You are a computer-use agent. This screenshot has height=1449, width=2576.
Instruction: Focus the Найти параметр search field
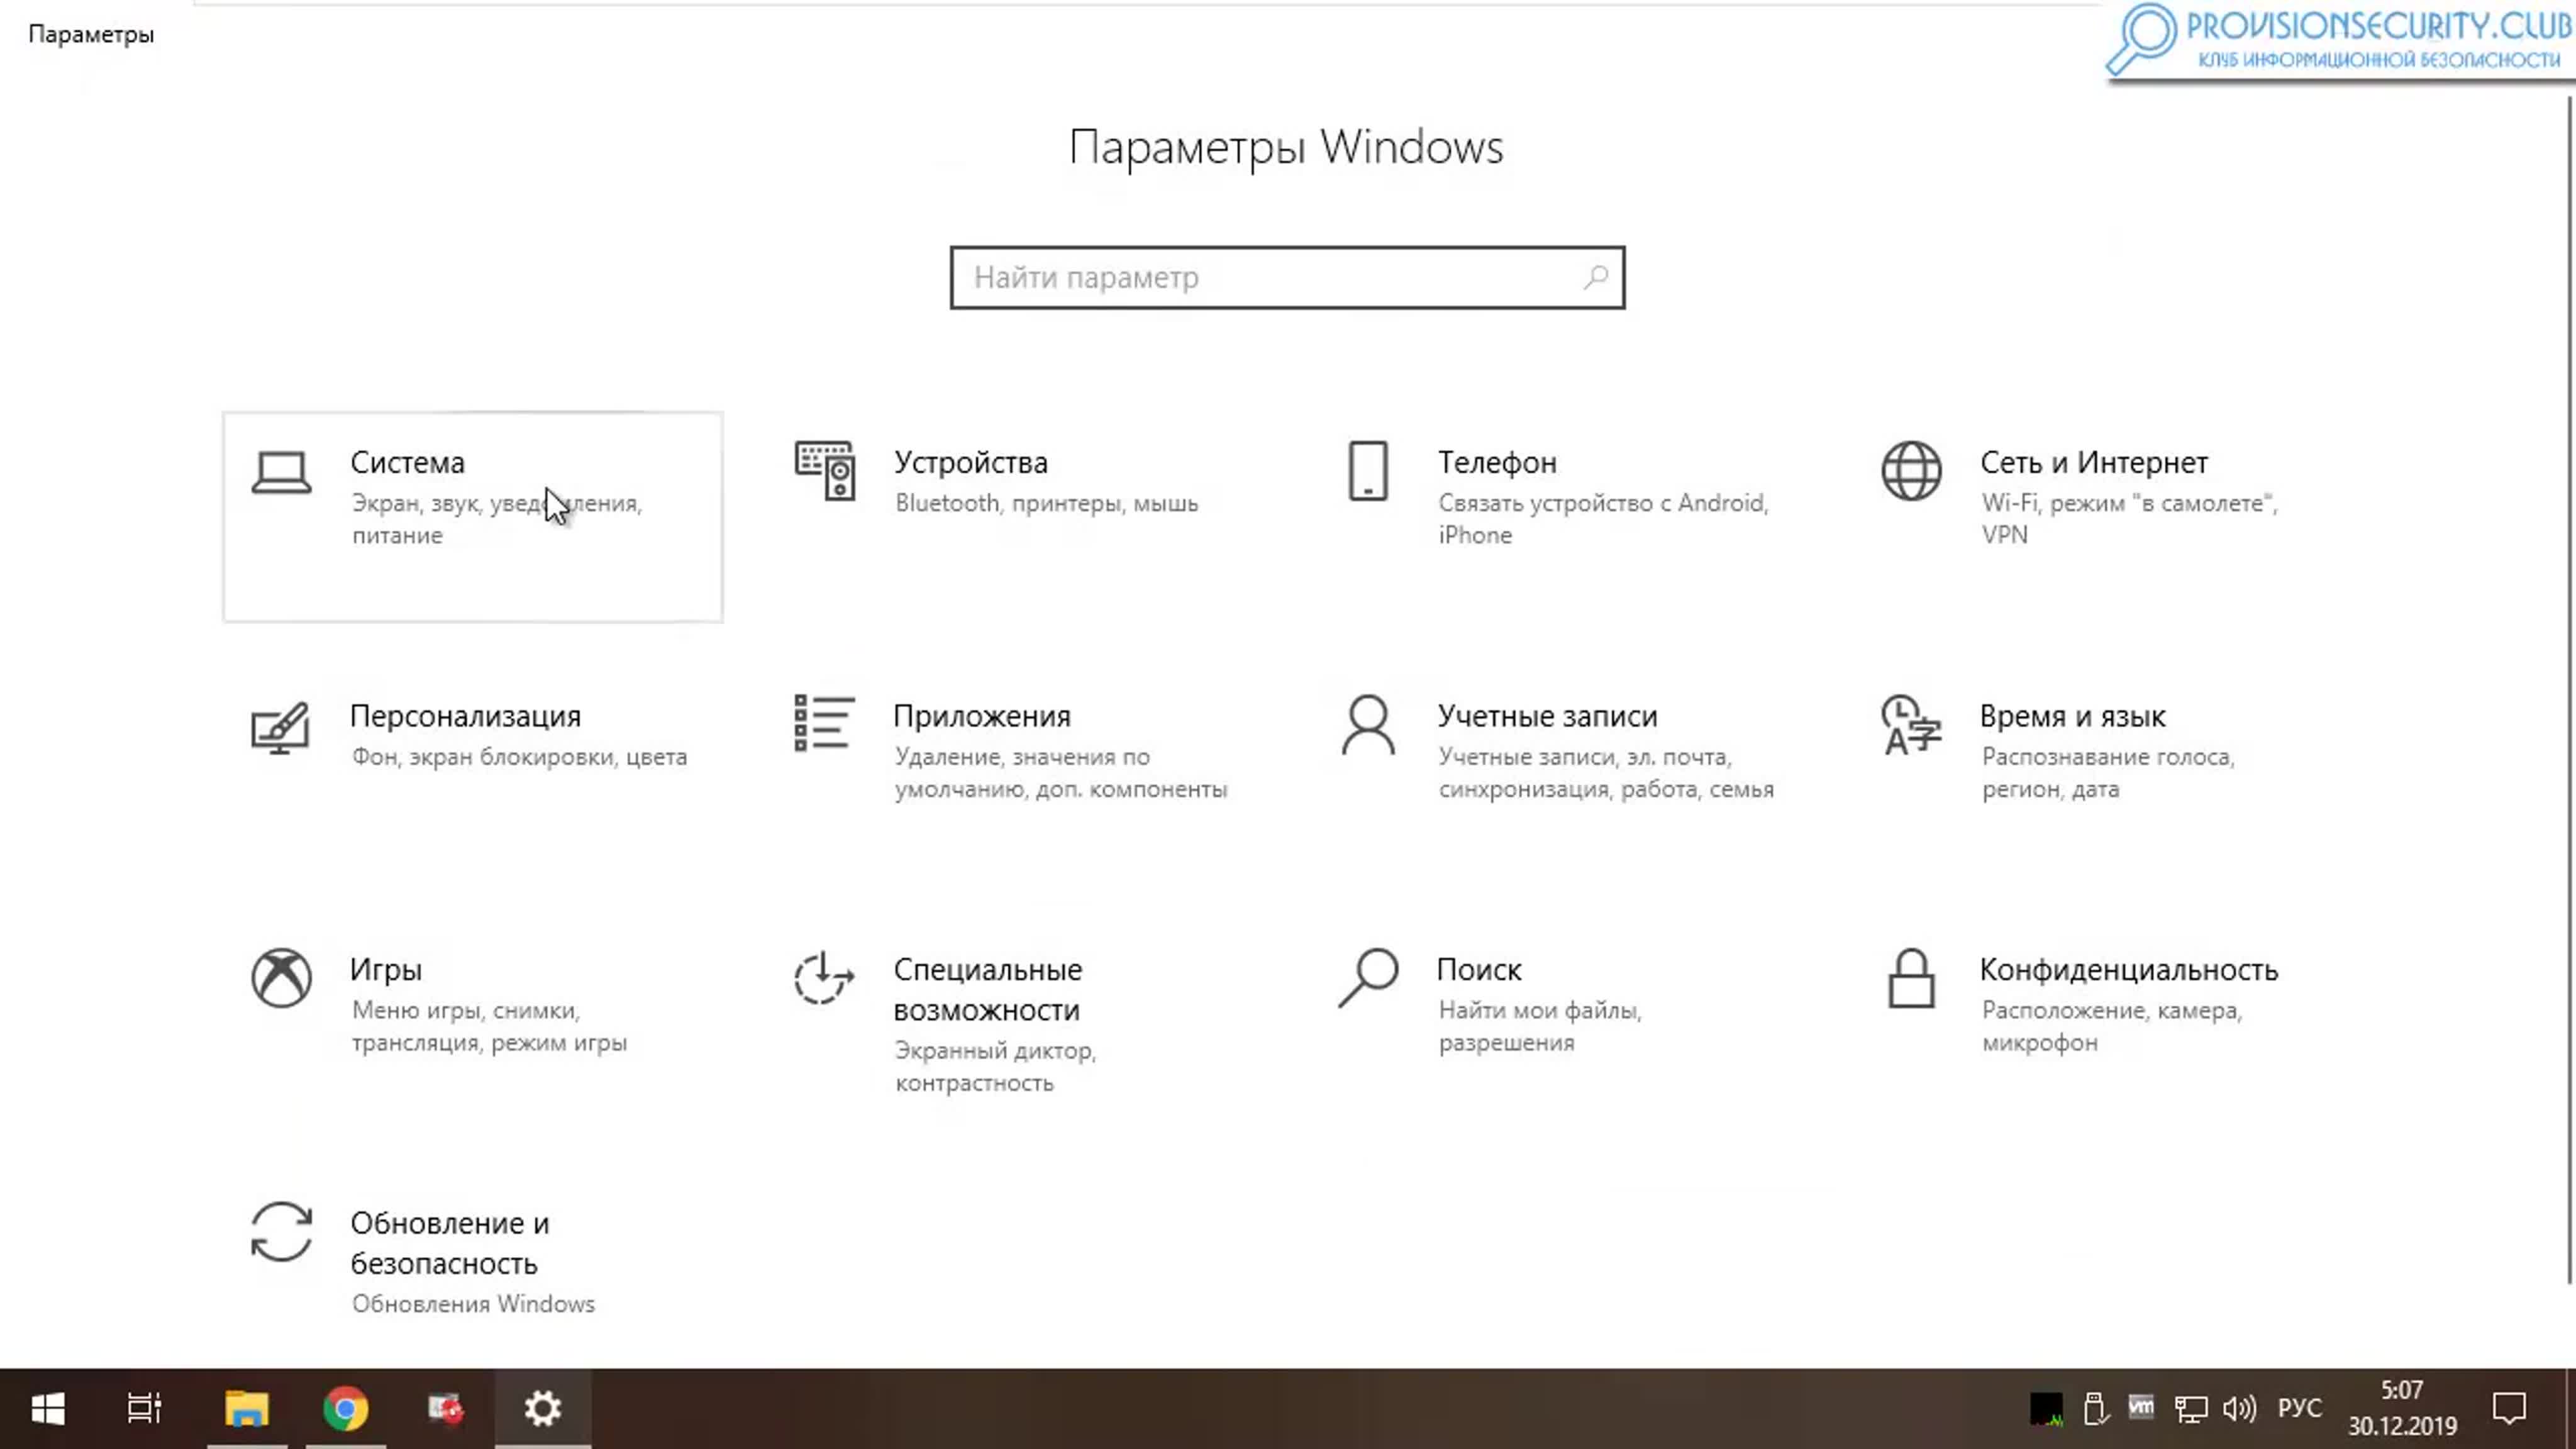point(1287,277)
